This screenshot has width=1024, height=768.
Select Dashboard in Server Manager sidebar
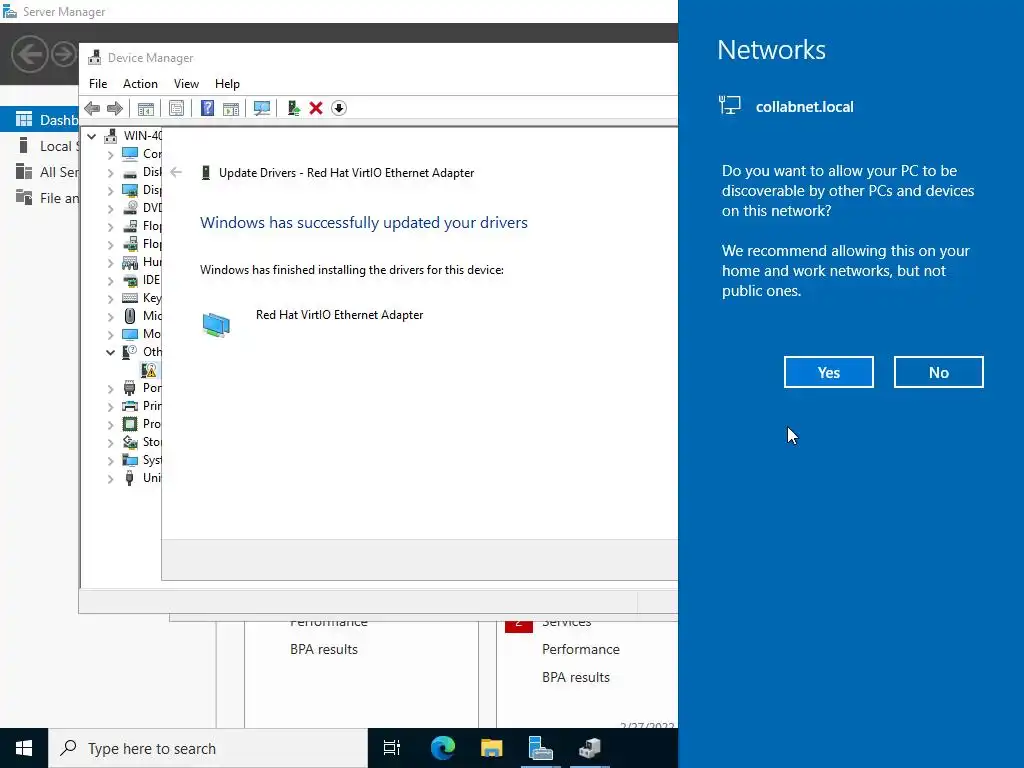point(39,120)
